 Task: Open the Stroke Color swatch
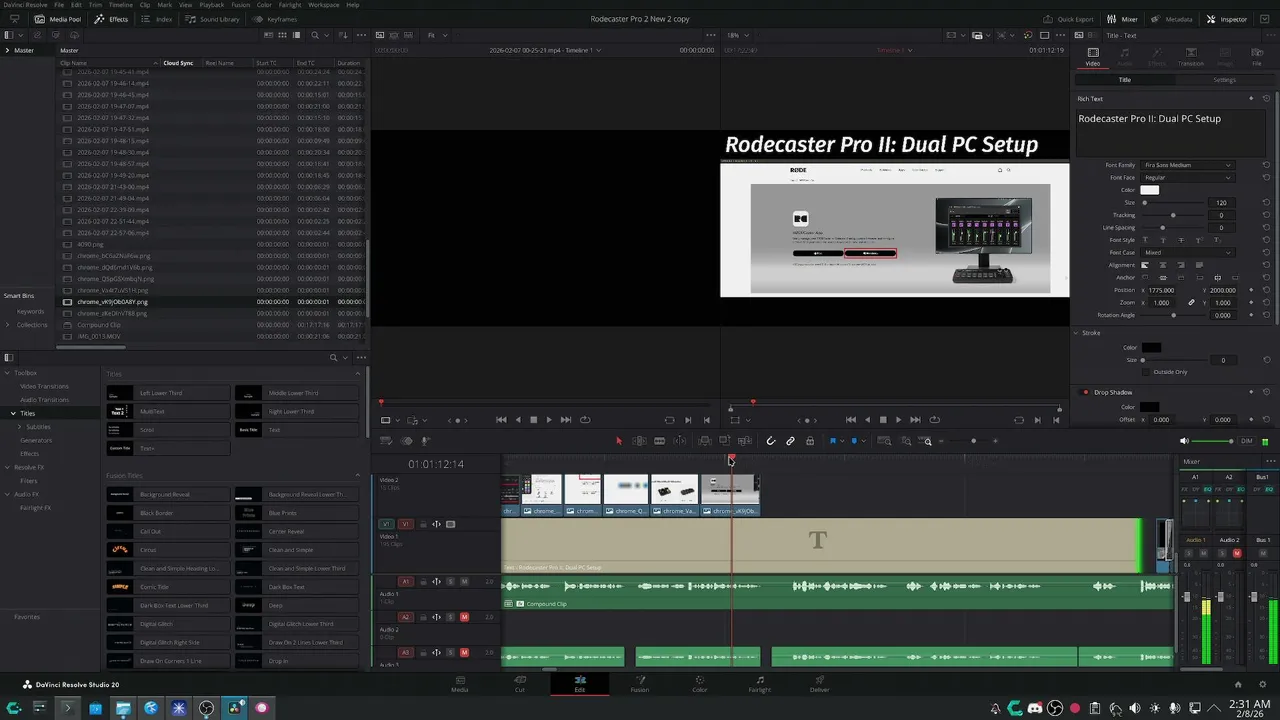click(1151, 347)
